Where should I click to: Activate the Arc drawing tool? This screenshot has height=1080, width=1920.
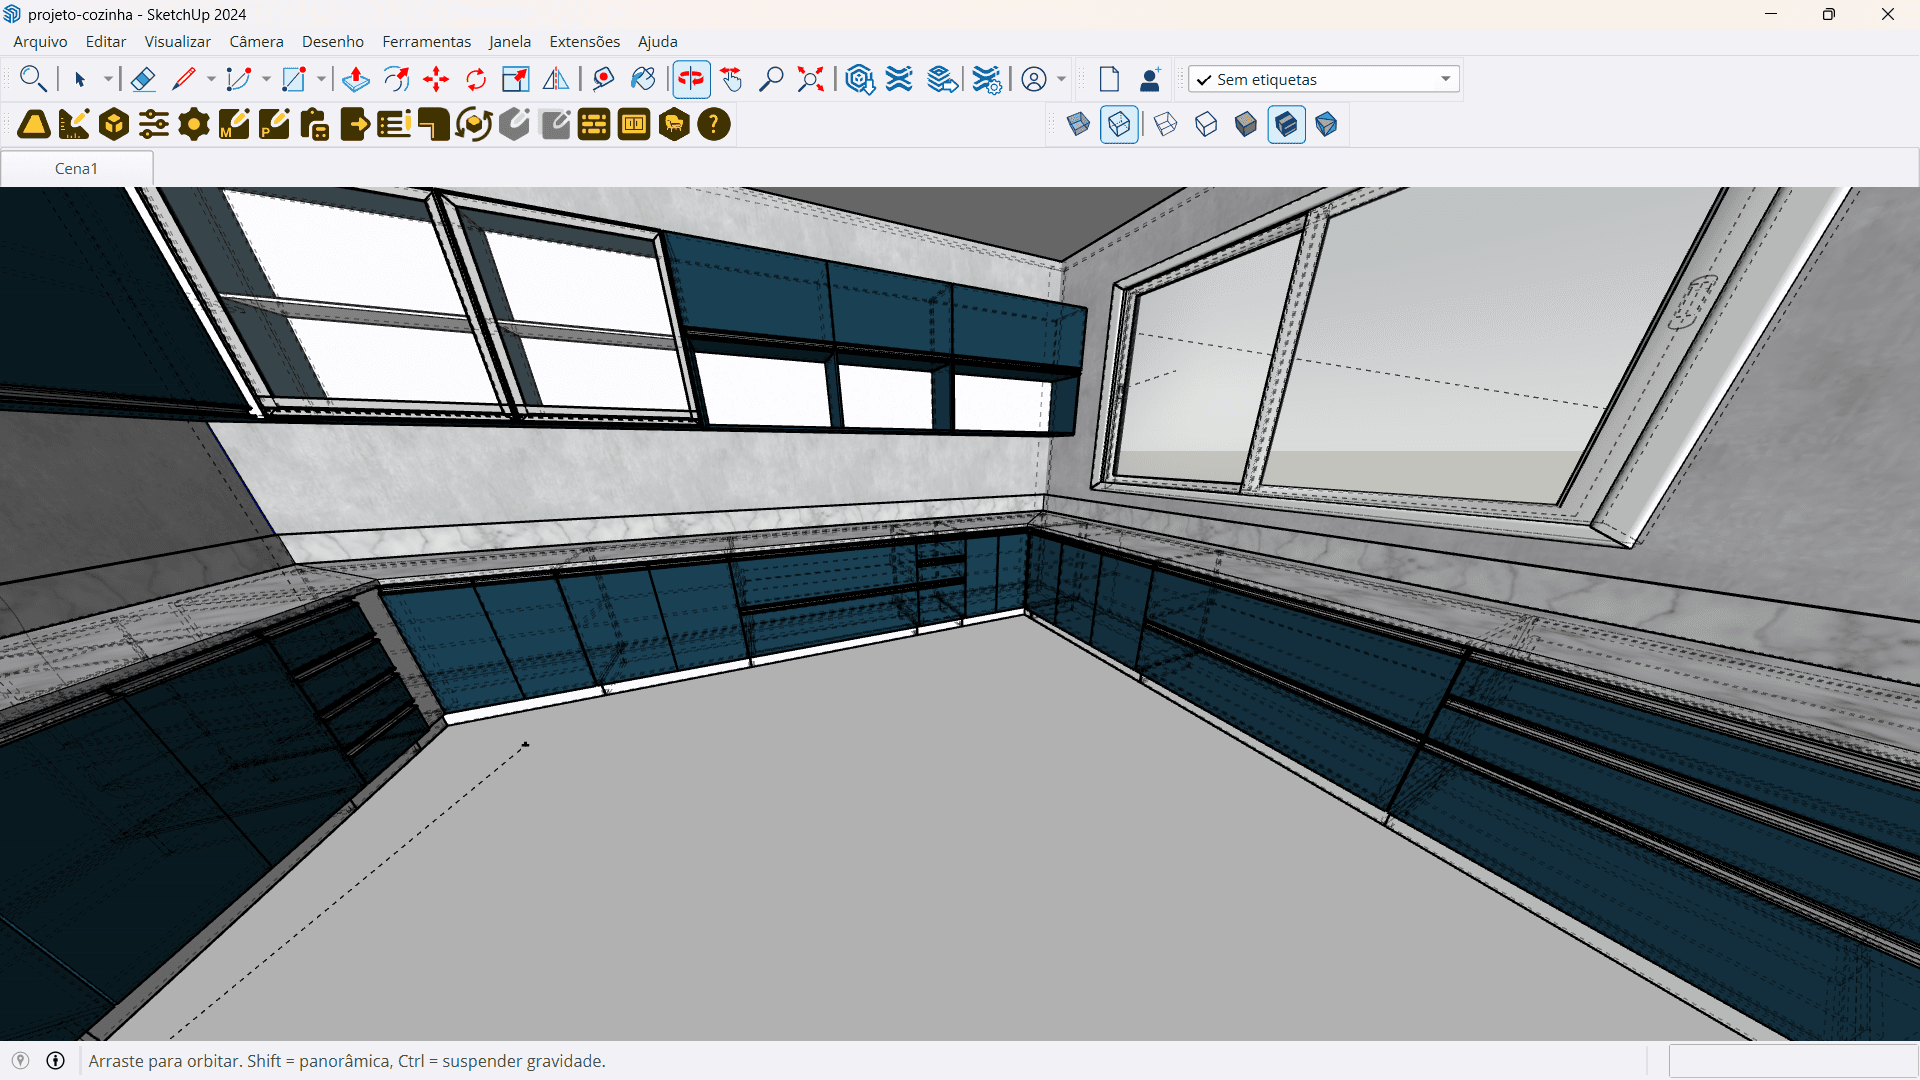point(238,79)
